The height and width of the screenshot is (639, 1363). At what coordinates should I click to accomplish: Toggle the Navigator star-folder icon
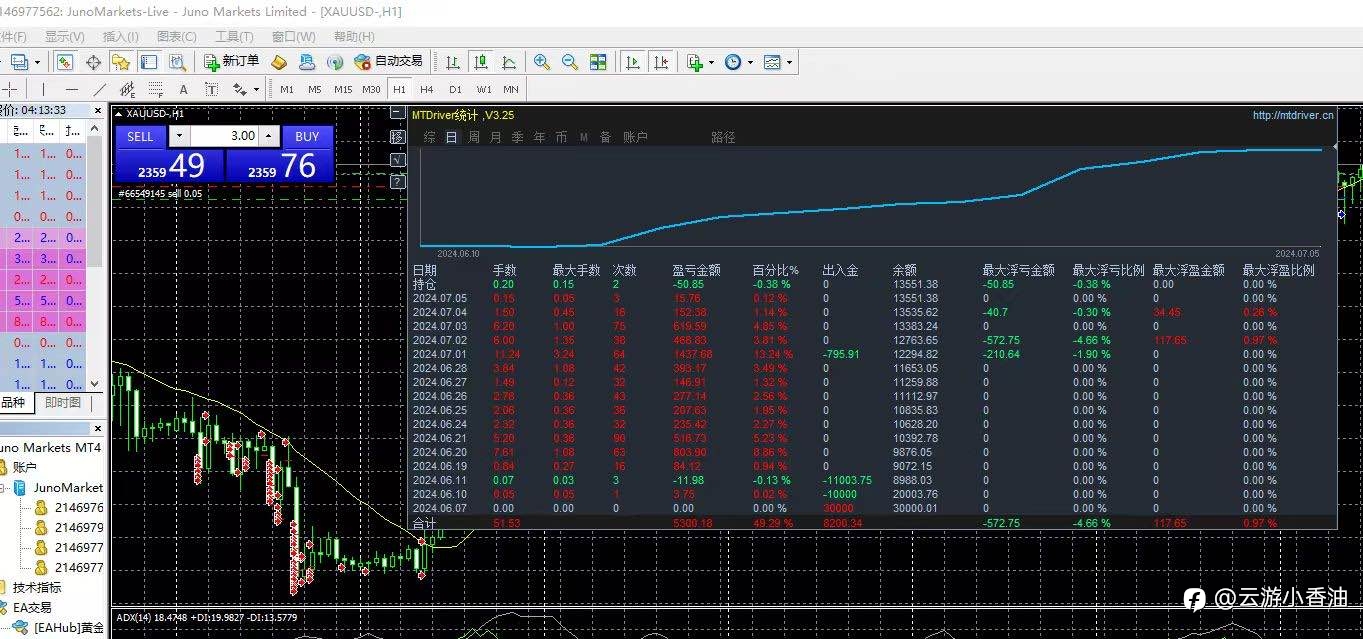tap(121, 62)
